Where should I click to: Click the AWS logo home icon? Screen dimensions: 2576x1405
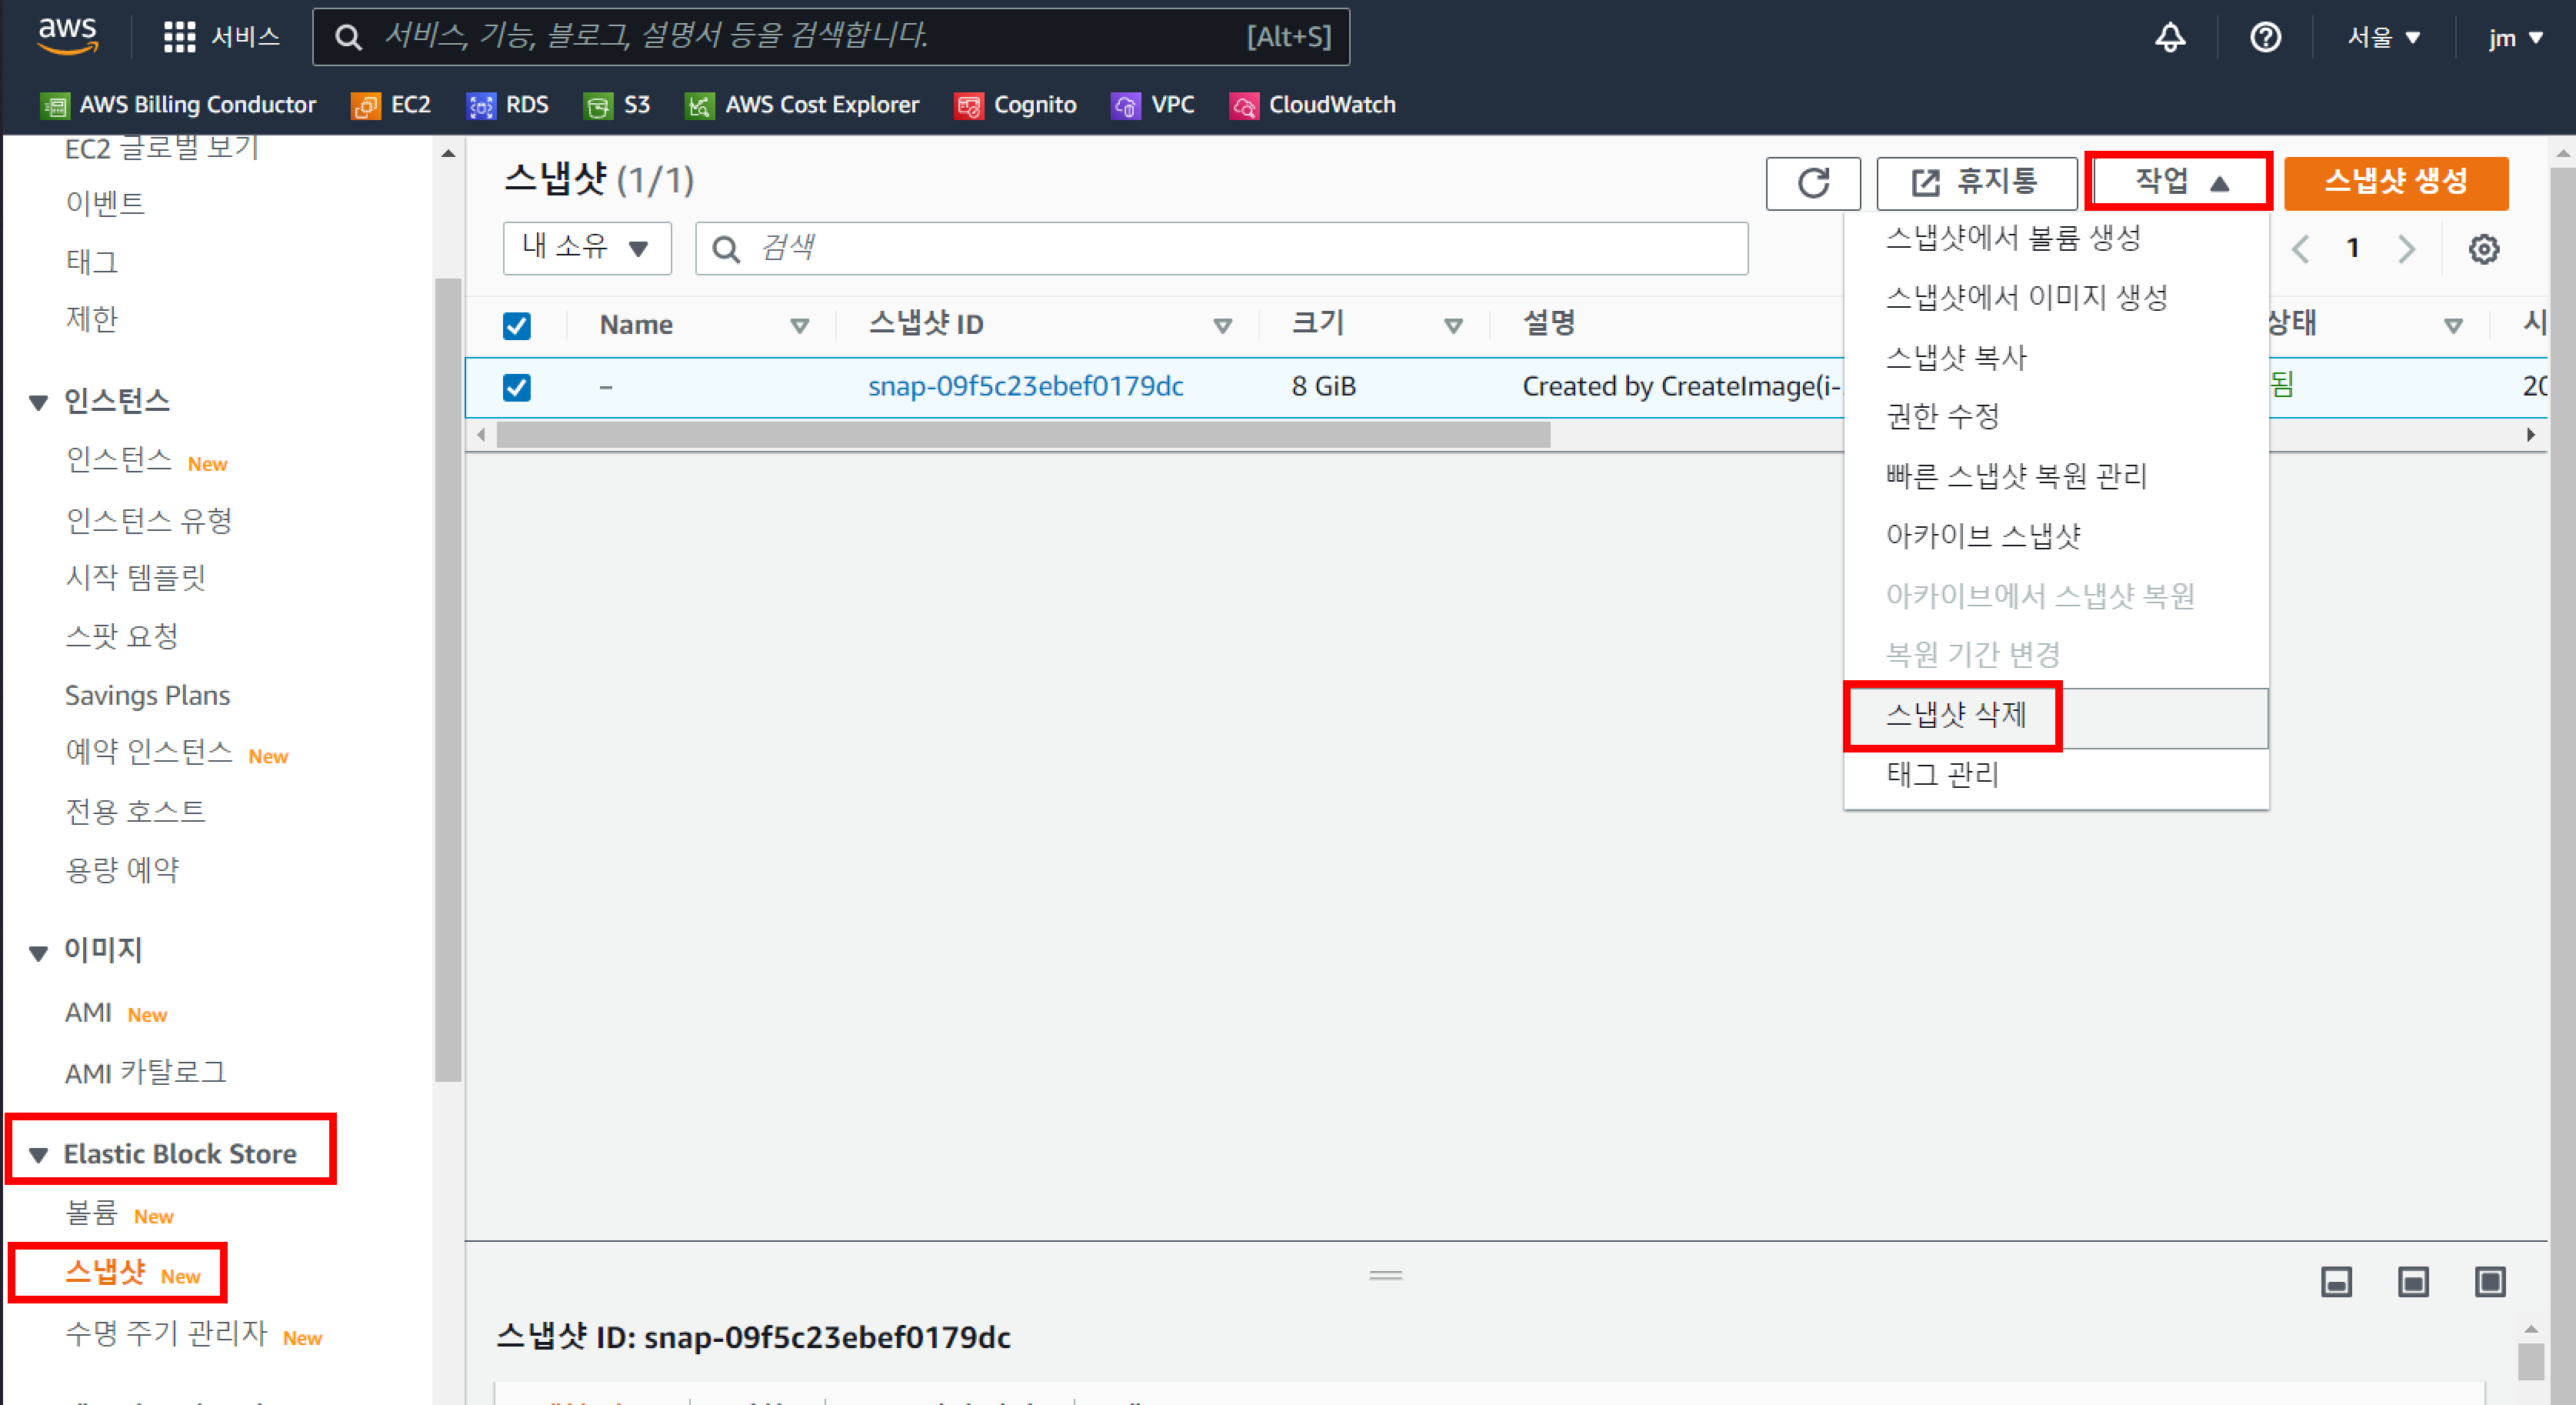pos(68,36)
